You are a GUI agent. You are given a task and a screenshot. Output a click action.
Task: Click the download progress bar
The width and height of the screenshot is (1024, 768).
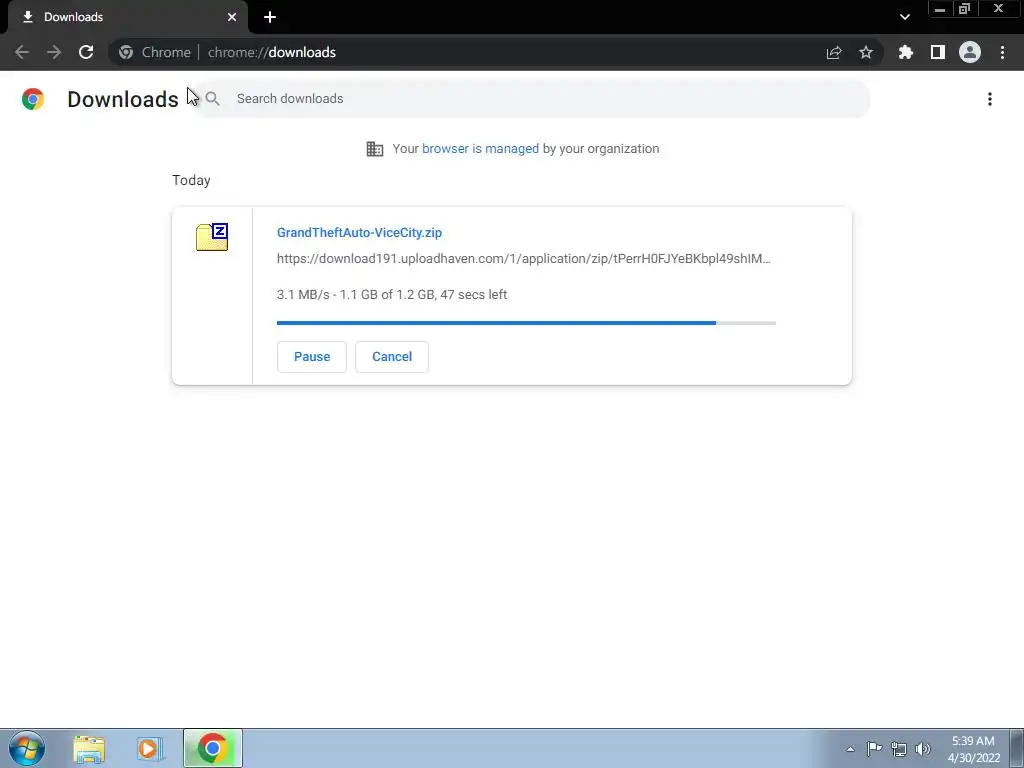526,323
